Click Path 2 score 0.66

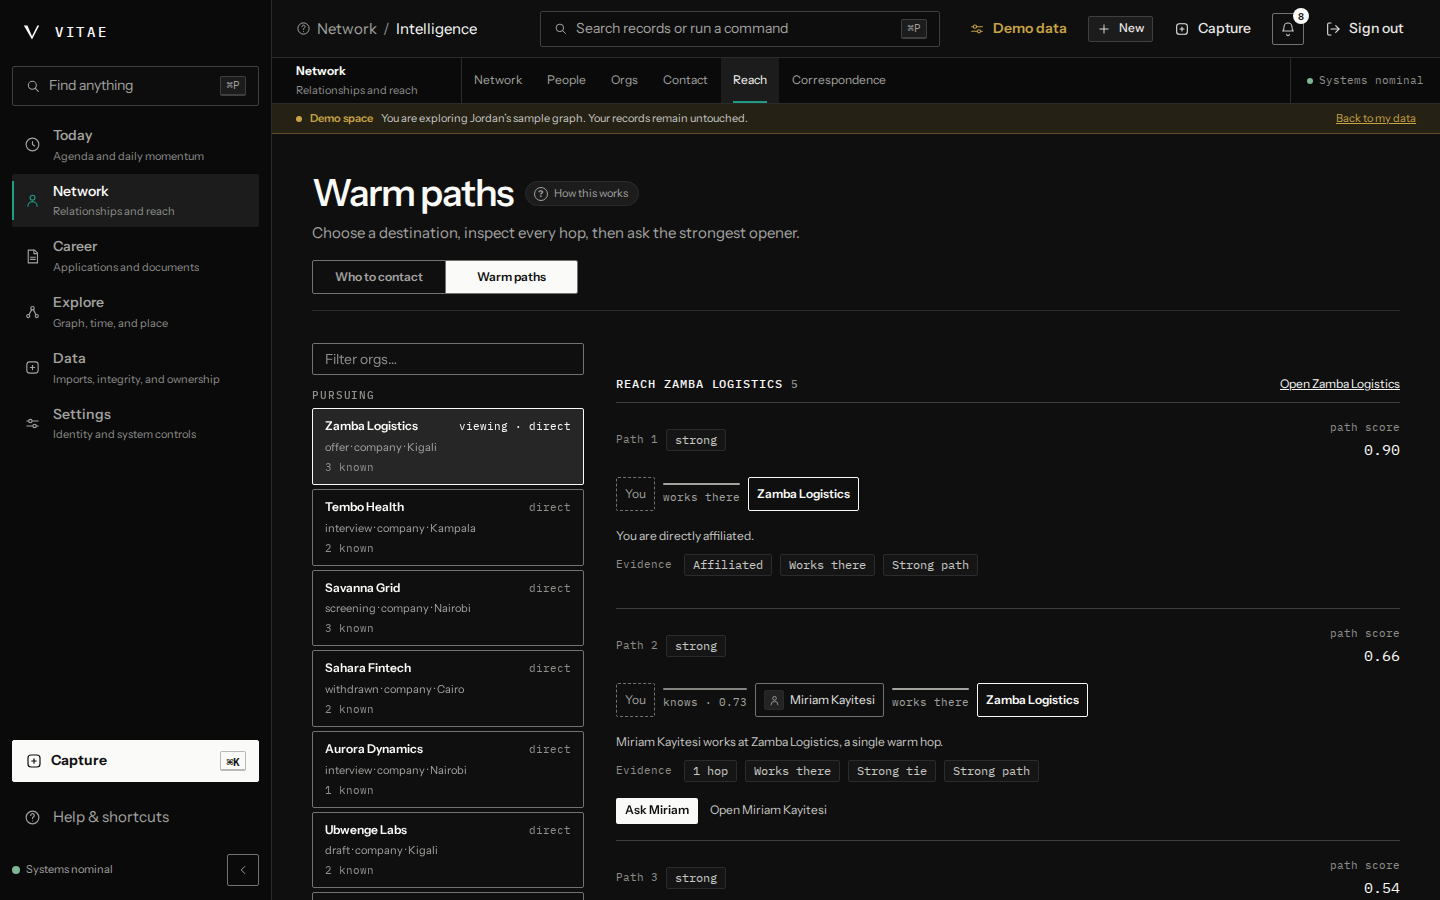click(1381, 657)
